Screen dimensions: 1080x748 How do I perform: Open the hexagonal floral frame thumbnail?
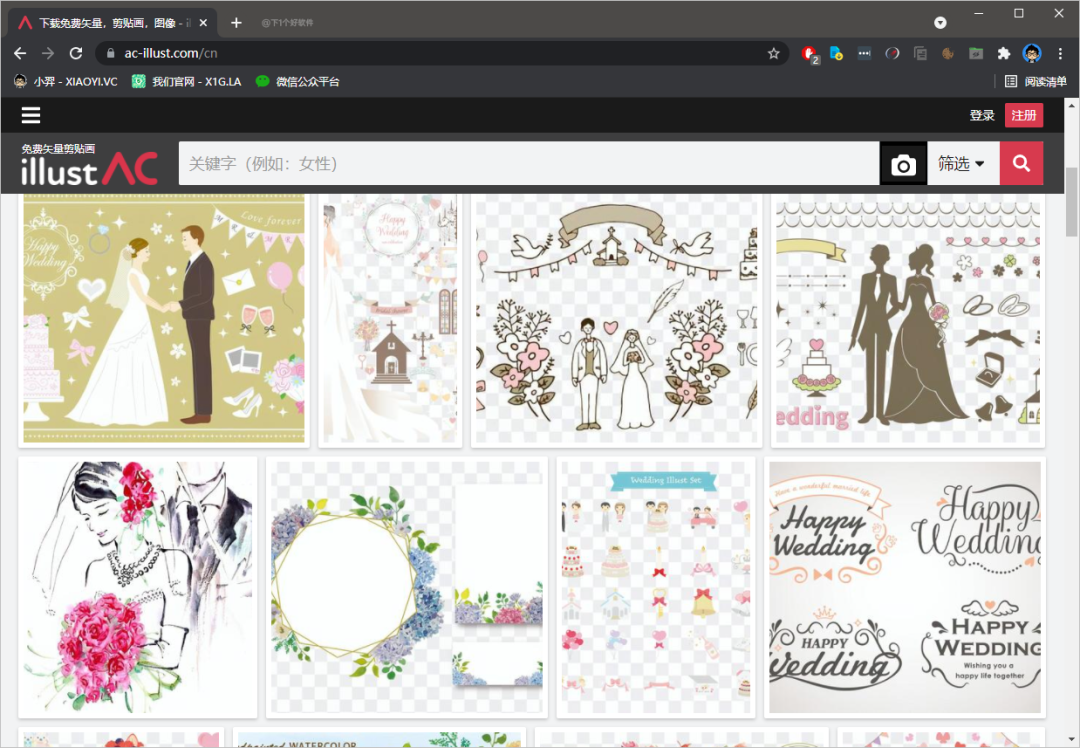point(407,588)
